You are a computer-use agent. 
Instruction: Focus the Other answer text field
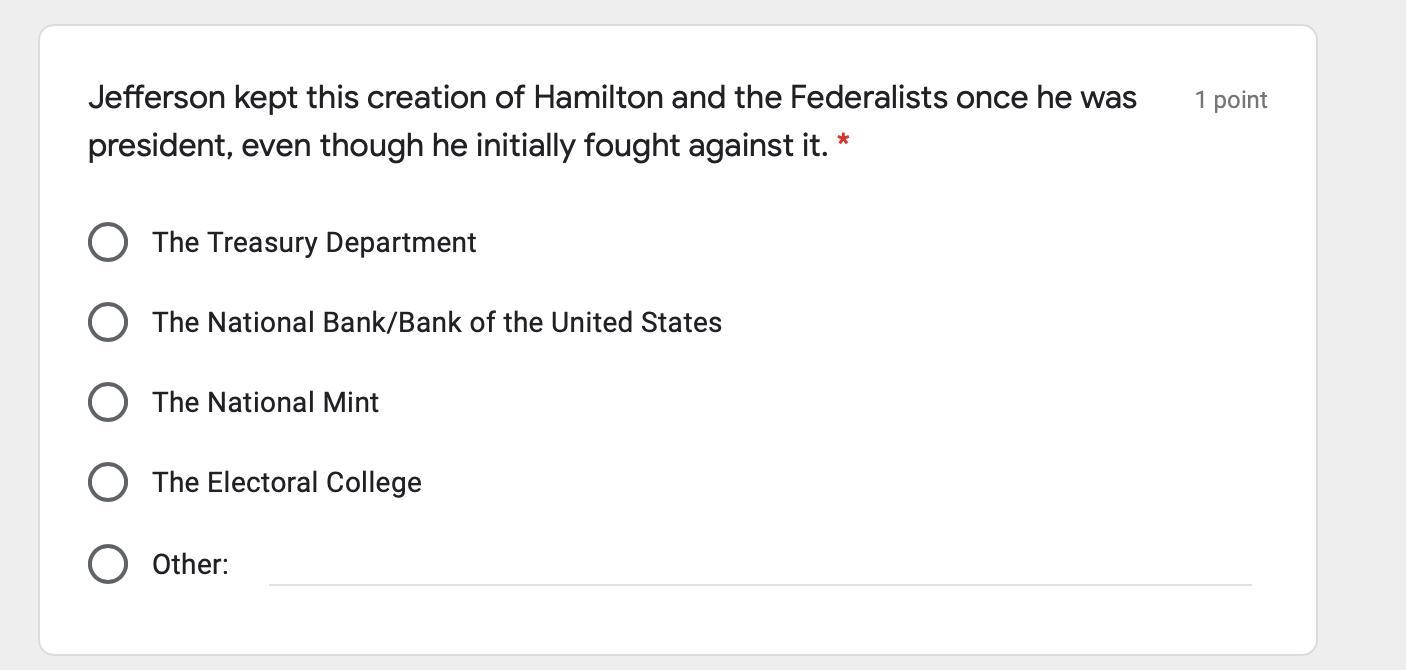(x=760, y=566)
